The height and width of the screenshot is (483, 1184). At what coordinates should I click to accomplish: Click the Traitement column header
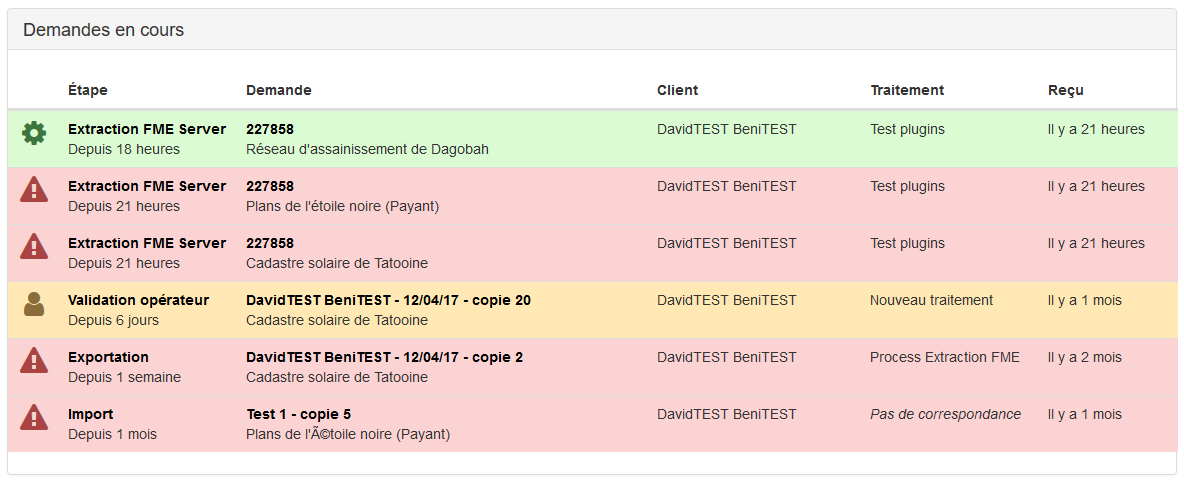coord(907,90)
